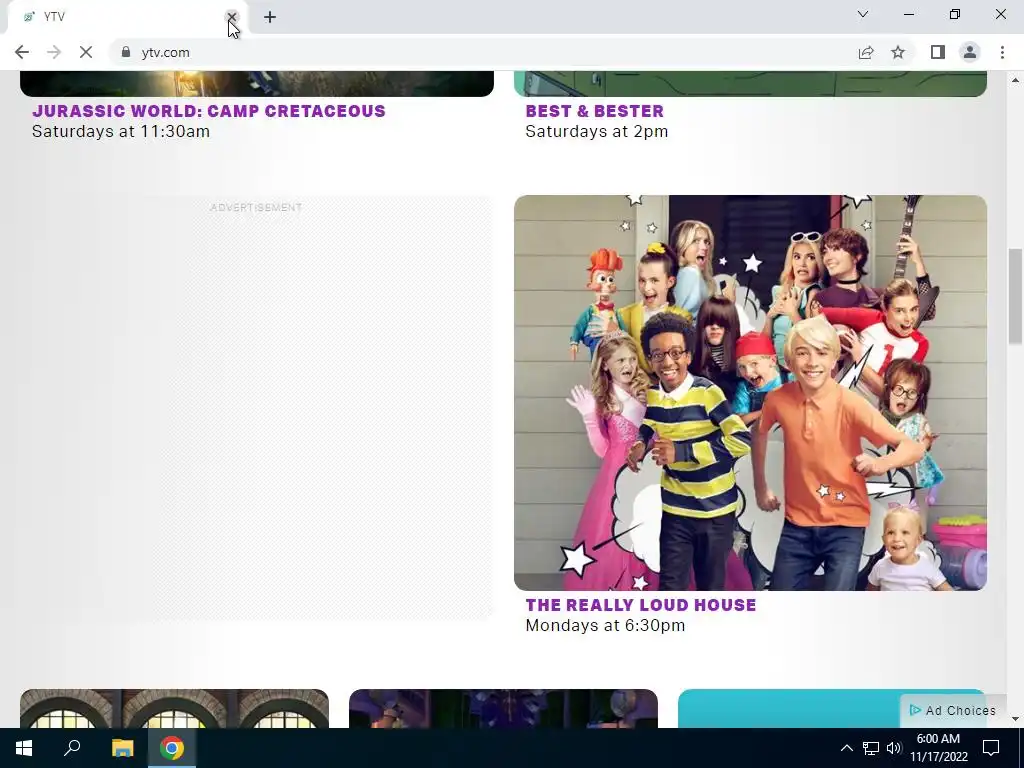The image size is (1024, 768).
Task: Click the 'Saturdays at 11:30am' schedule text
Action: (x=121, y=131)
